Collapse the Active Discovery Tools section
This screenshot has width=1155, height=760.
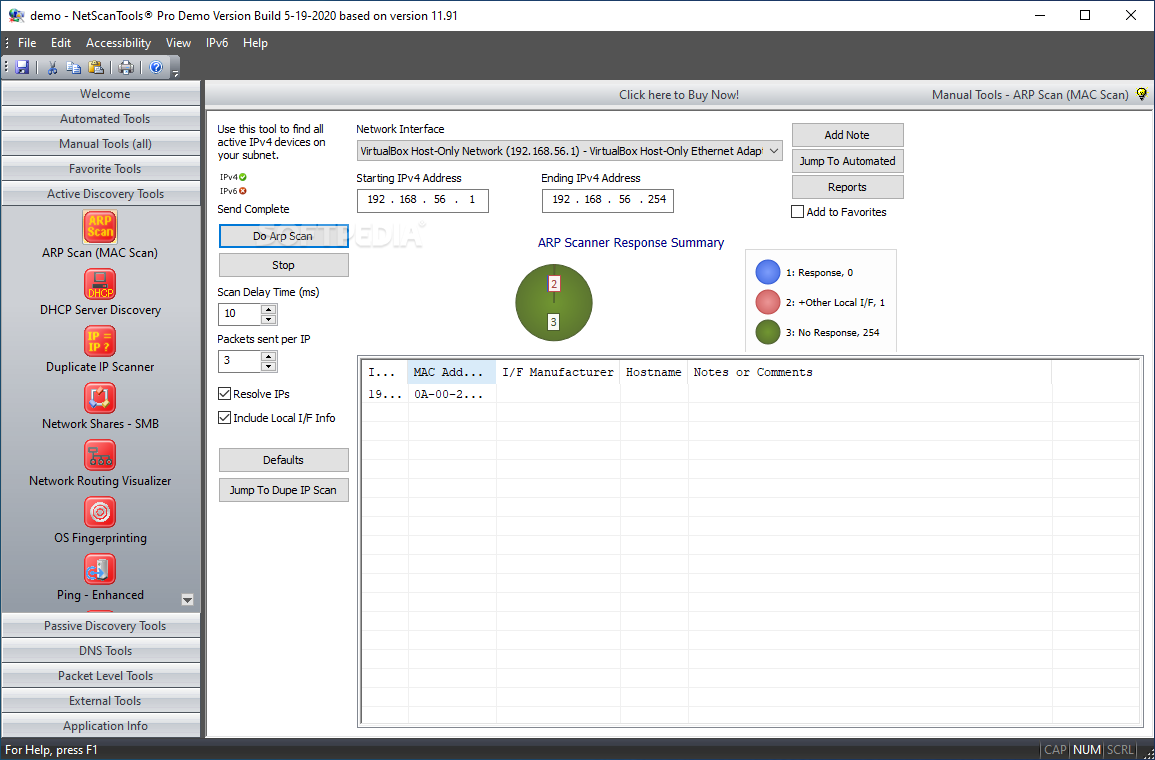[x=101, y=194]
